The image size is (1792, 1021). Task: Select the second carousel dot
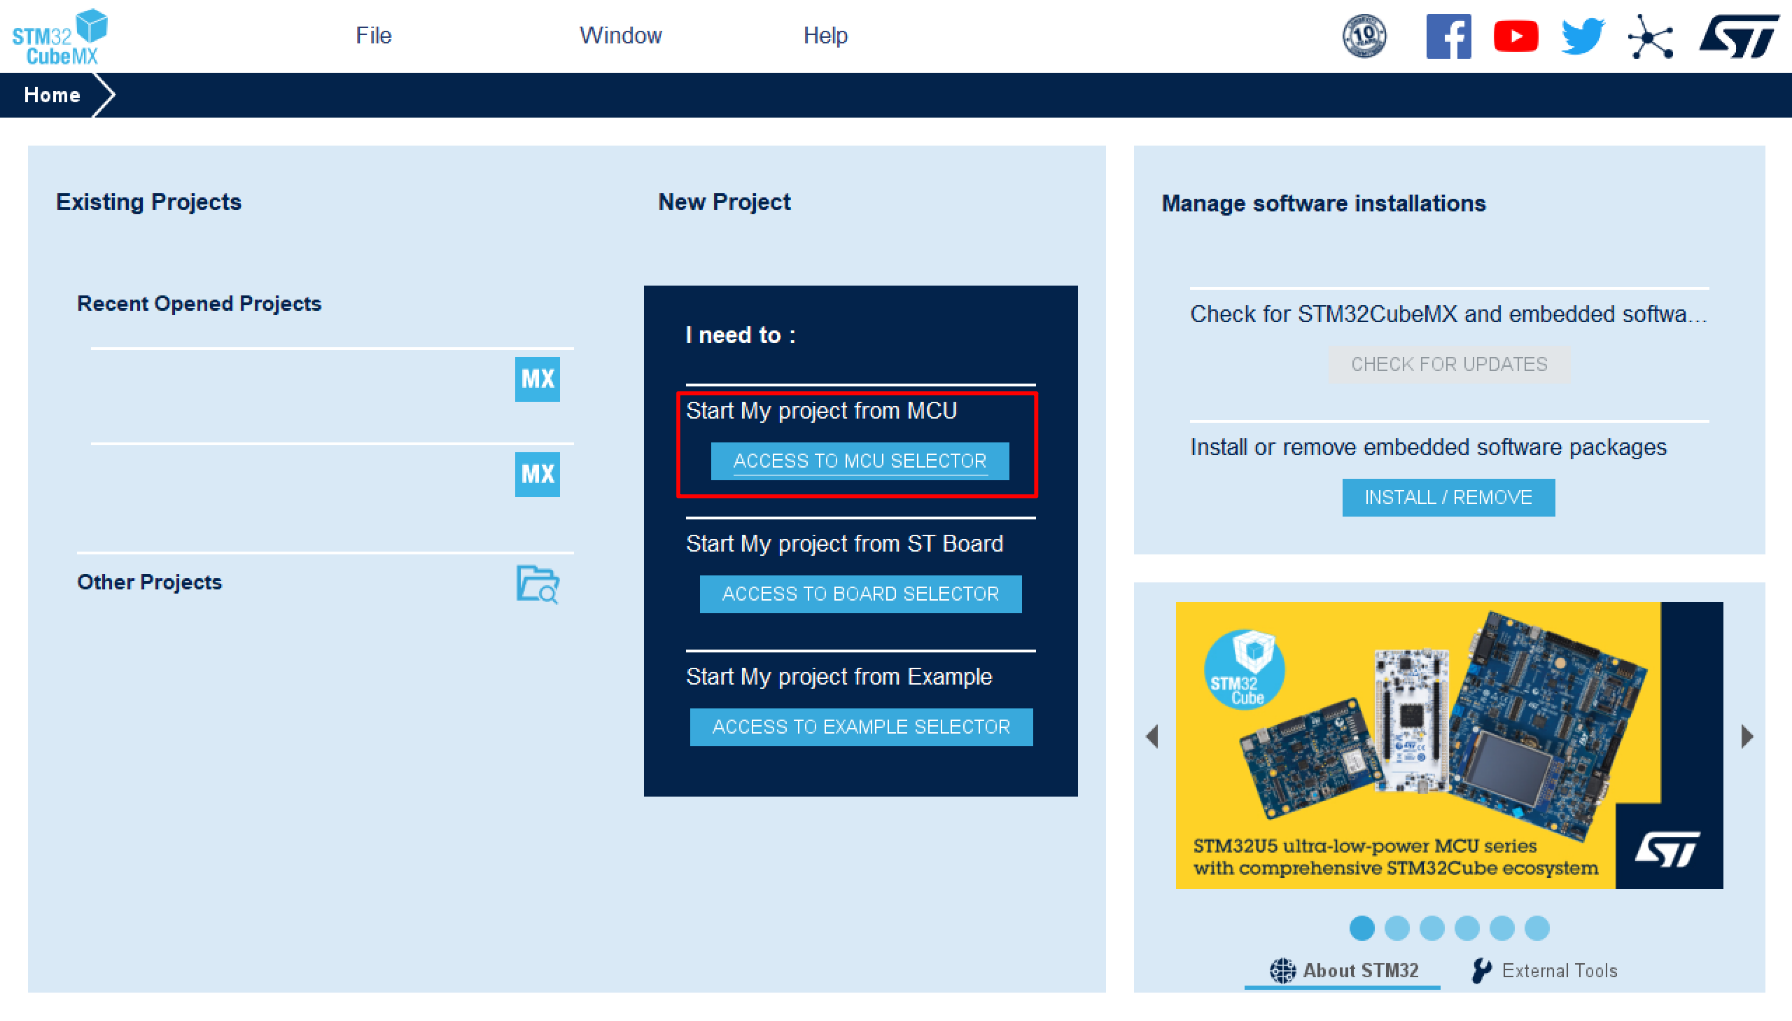pyautogui.click(x=1397, y=928)
